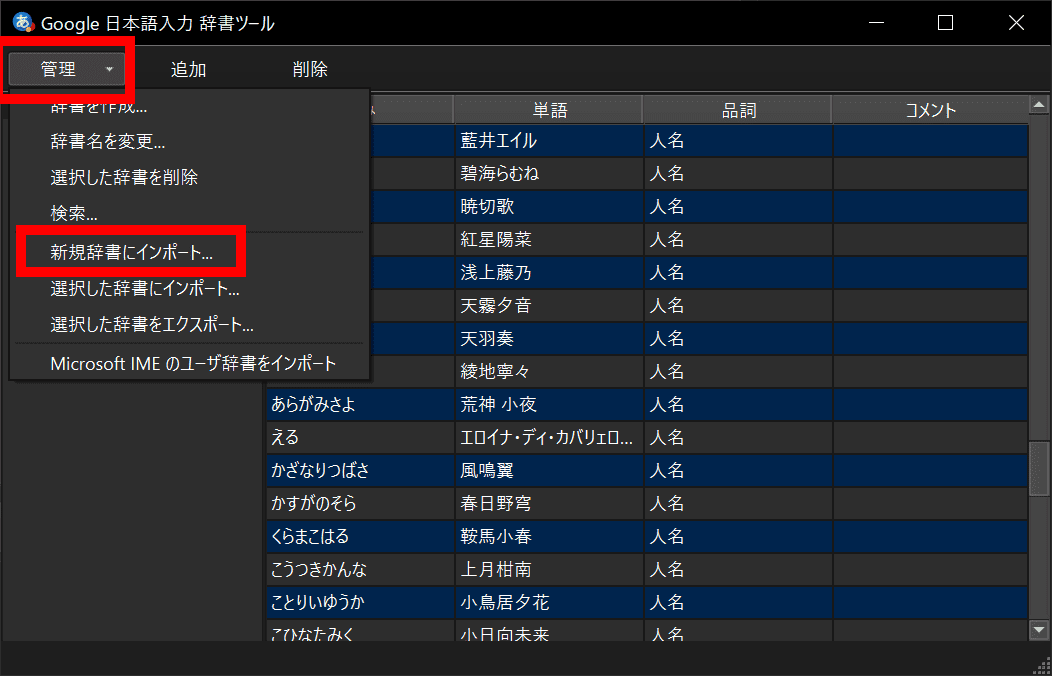Select 新規辞書にインポート... menu item
This screenshot has width=1052, height=676.
132,254
